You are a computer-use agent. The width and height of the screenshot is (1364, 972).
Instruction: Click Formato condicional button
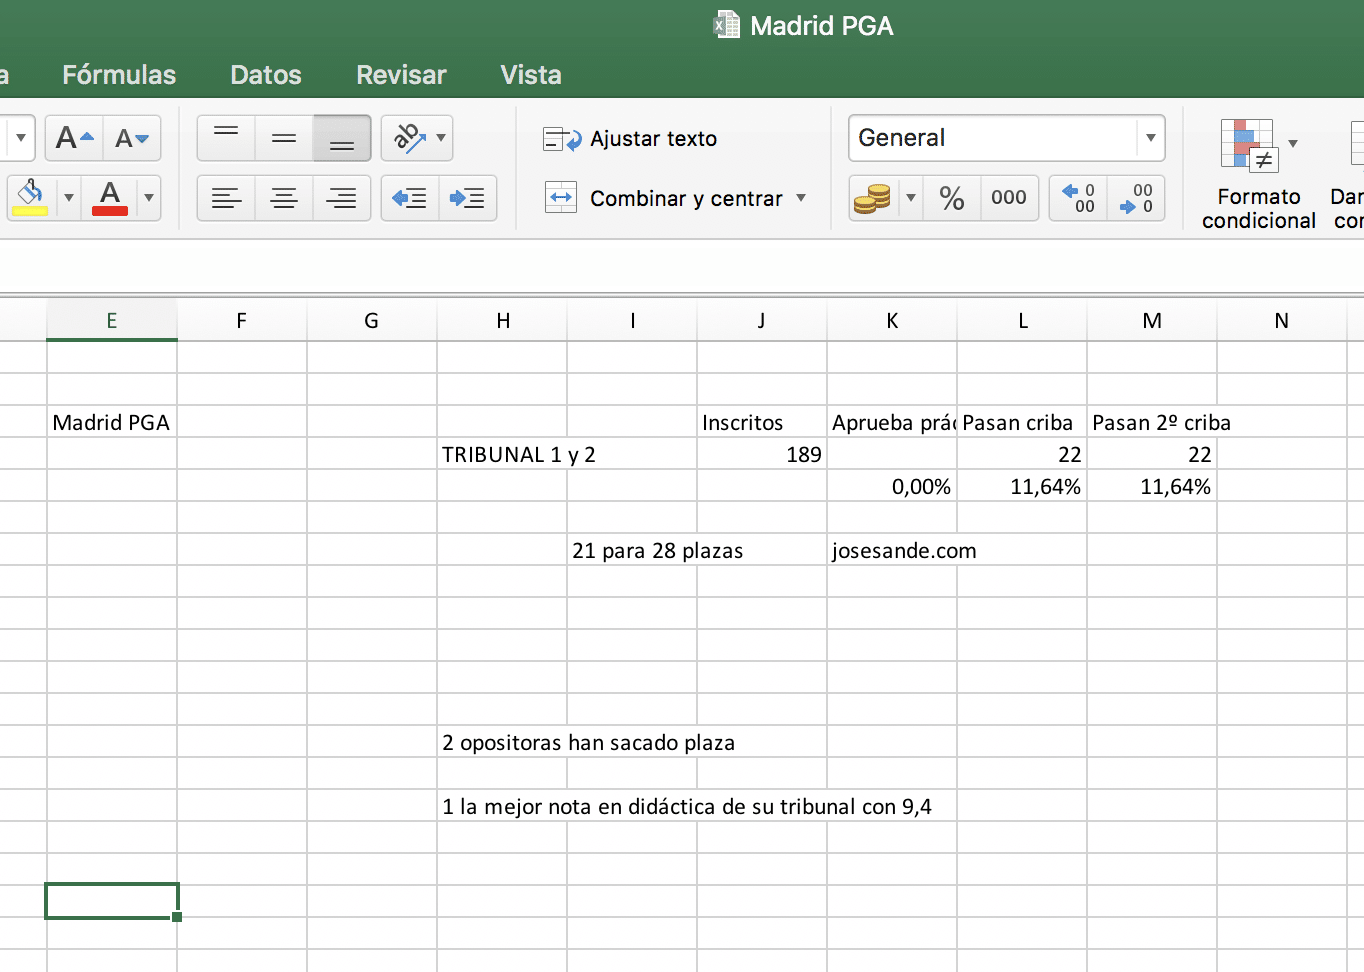[1257, 175]
